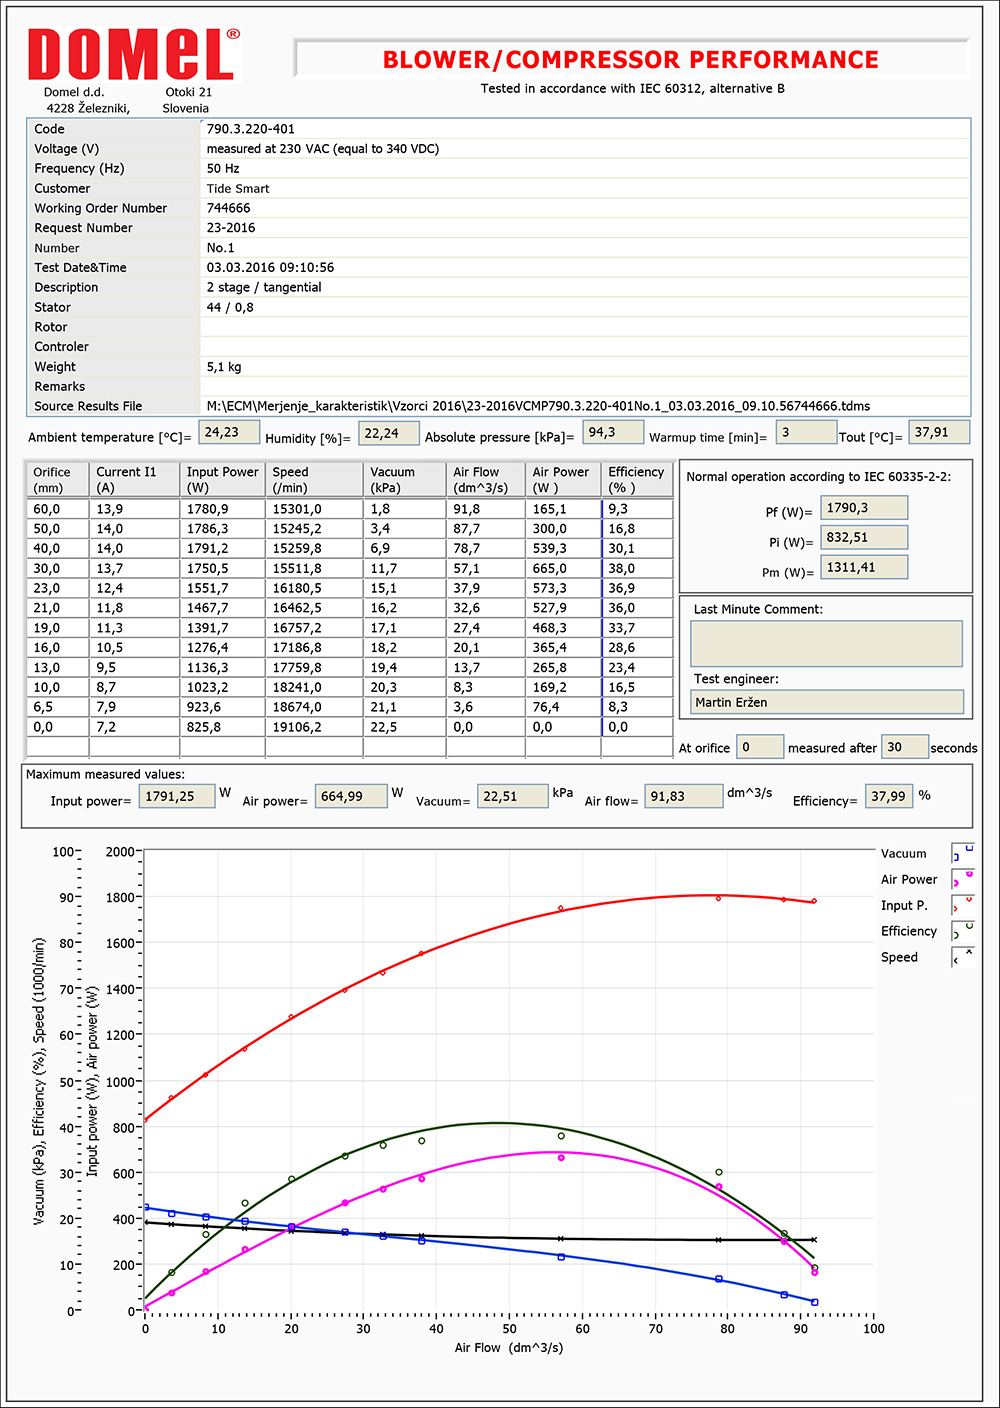Click the Efficiency column header
Viewport: 1000px width, 1408px height.
[x=637, y=480]
